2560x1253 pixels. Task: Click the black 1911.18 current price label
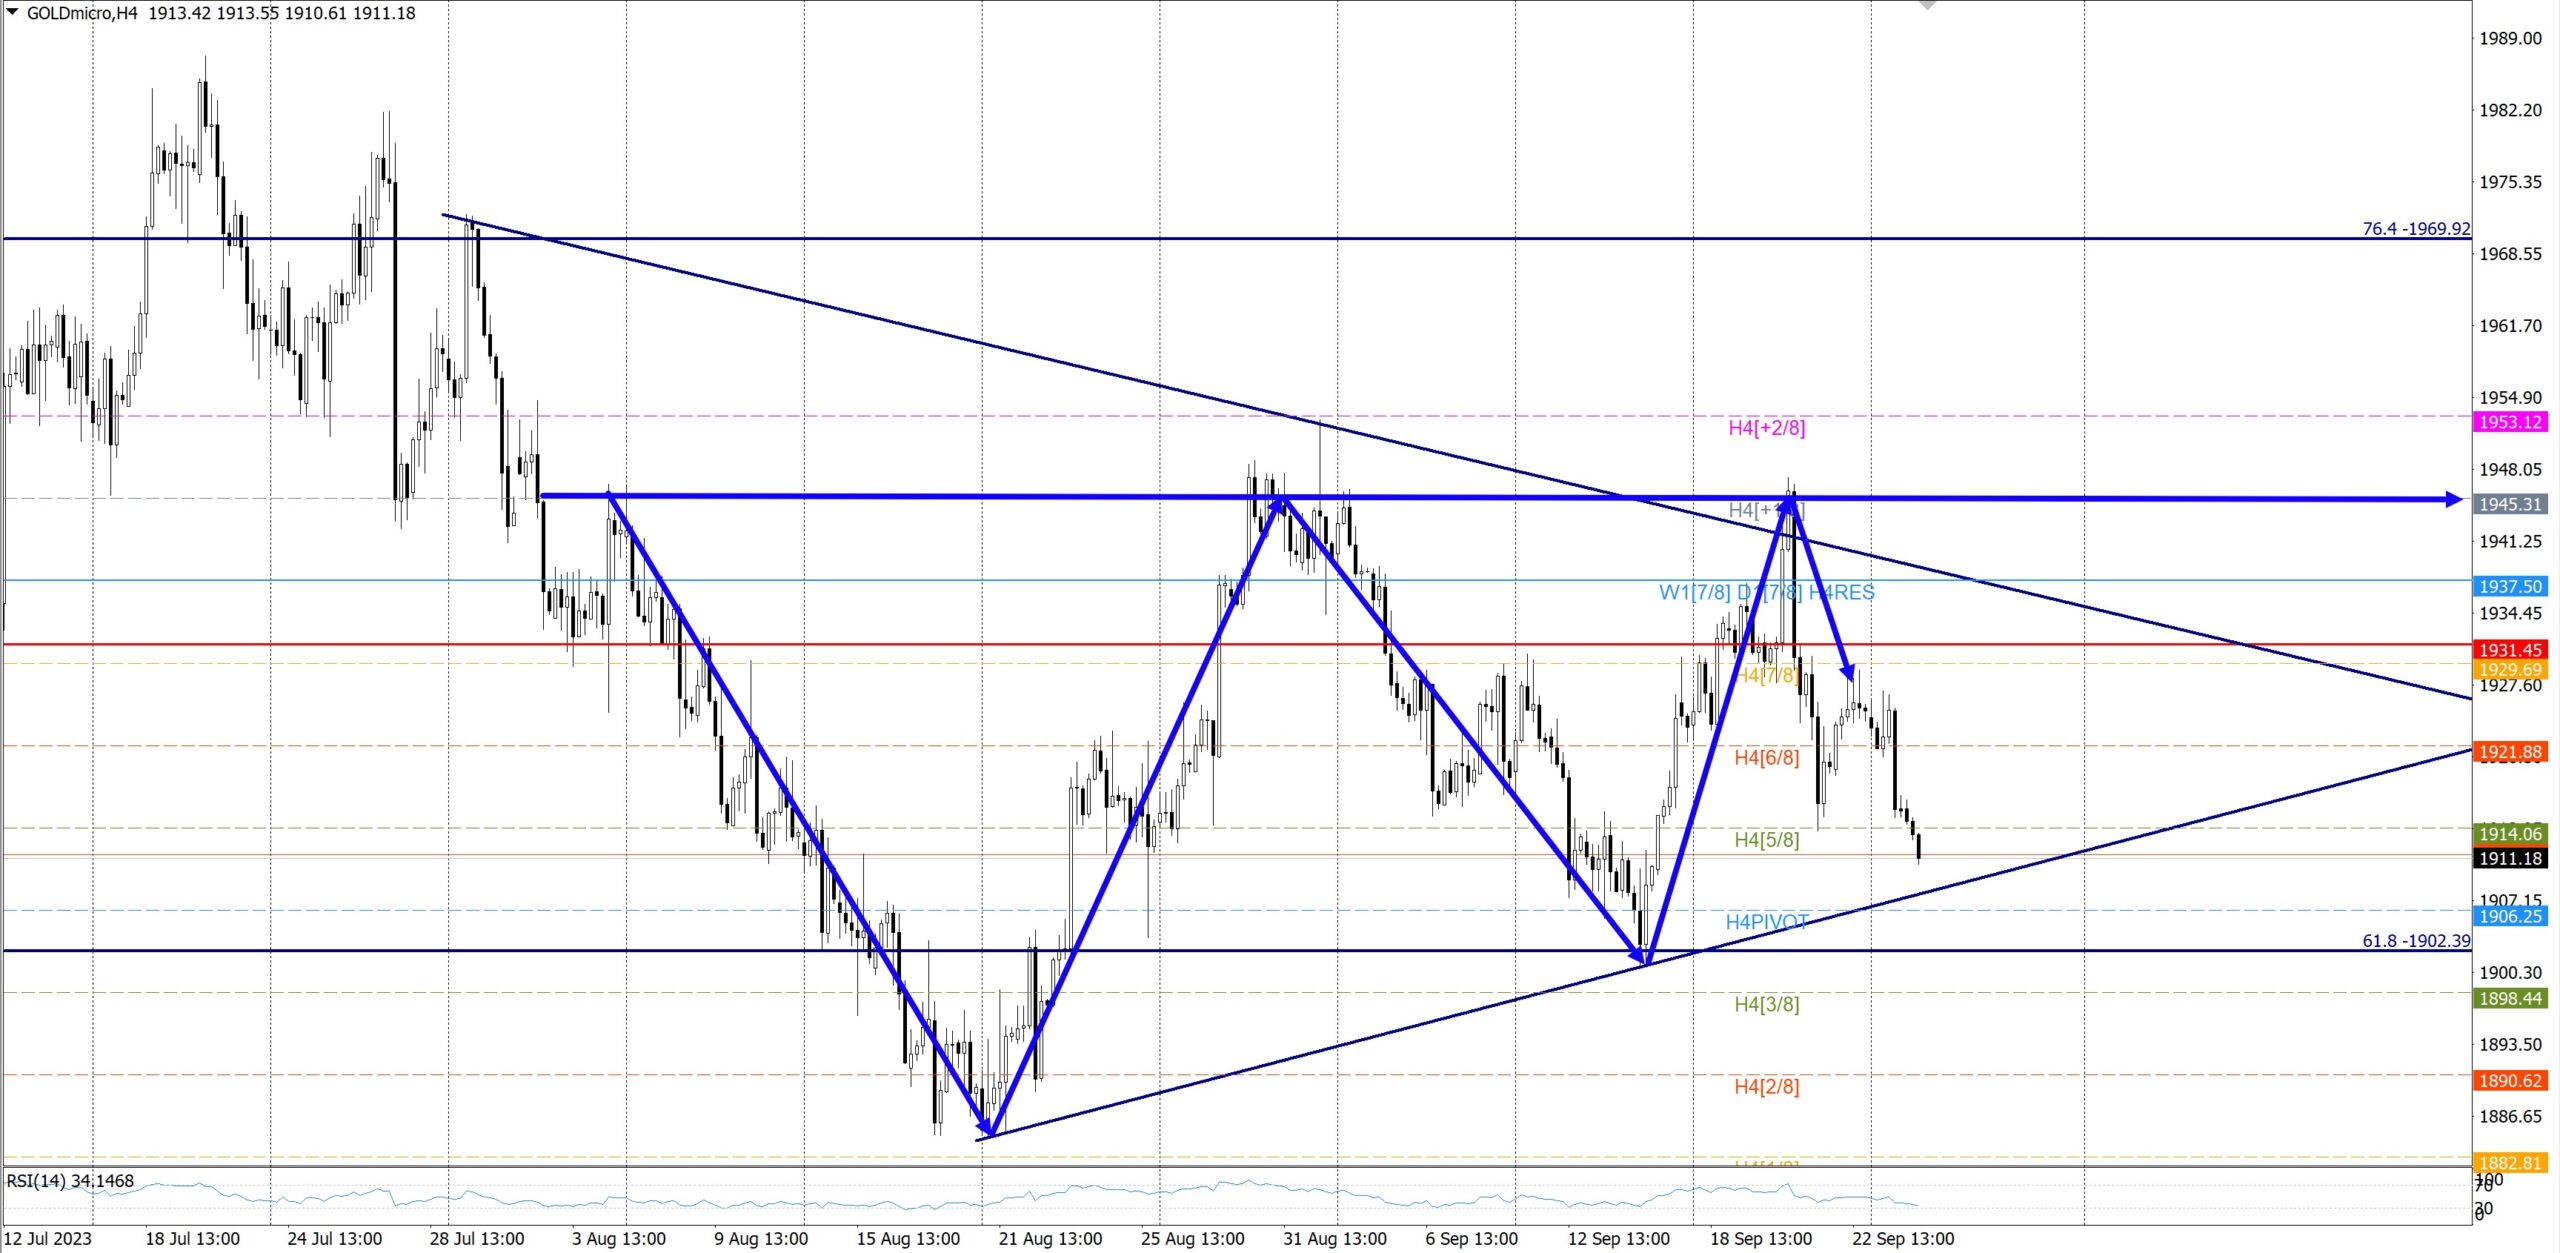click(x=2510, y=858)
